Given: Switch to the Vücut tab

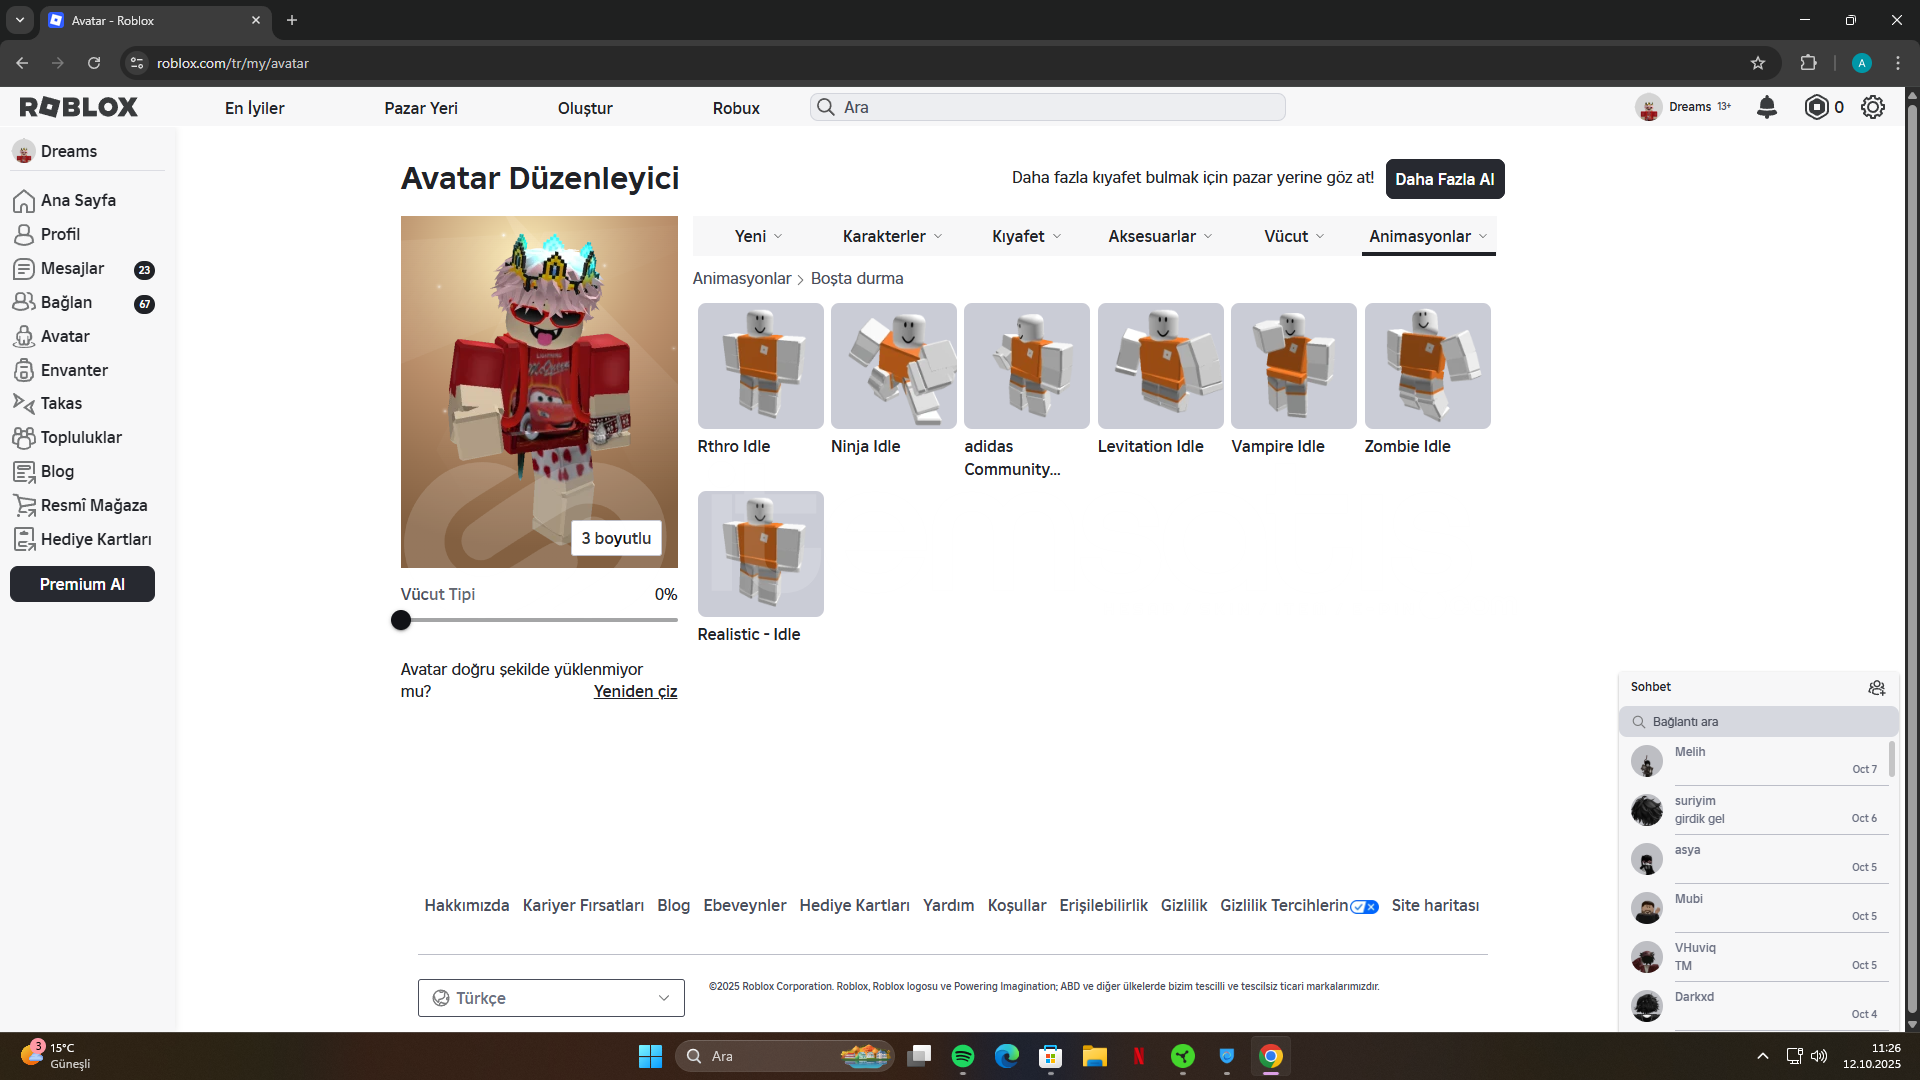Looking at the screenshot, I should coord(1294,236).
